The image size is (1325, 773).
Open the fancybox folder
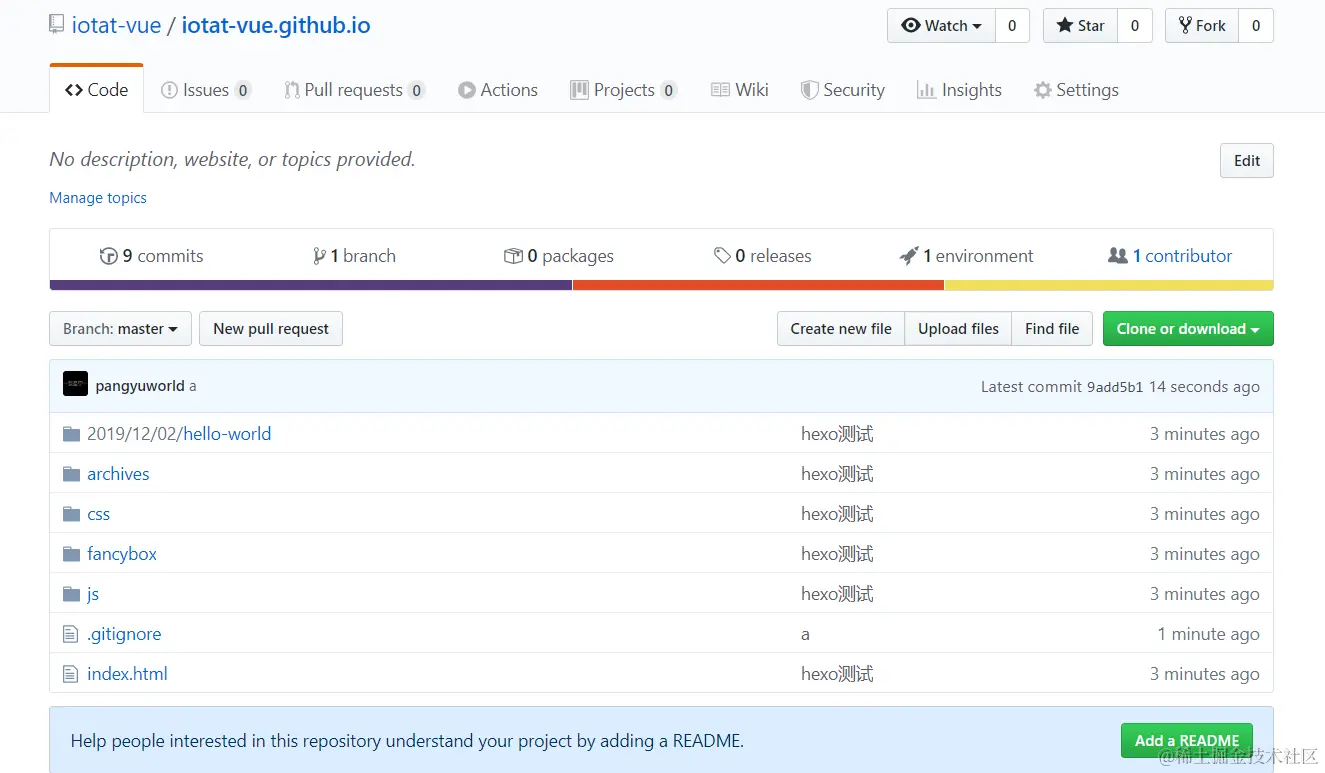coord(122,554)
